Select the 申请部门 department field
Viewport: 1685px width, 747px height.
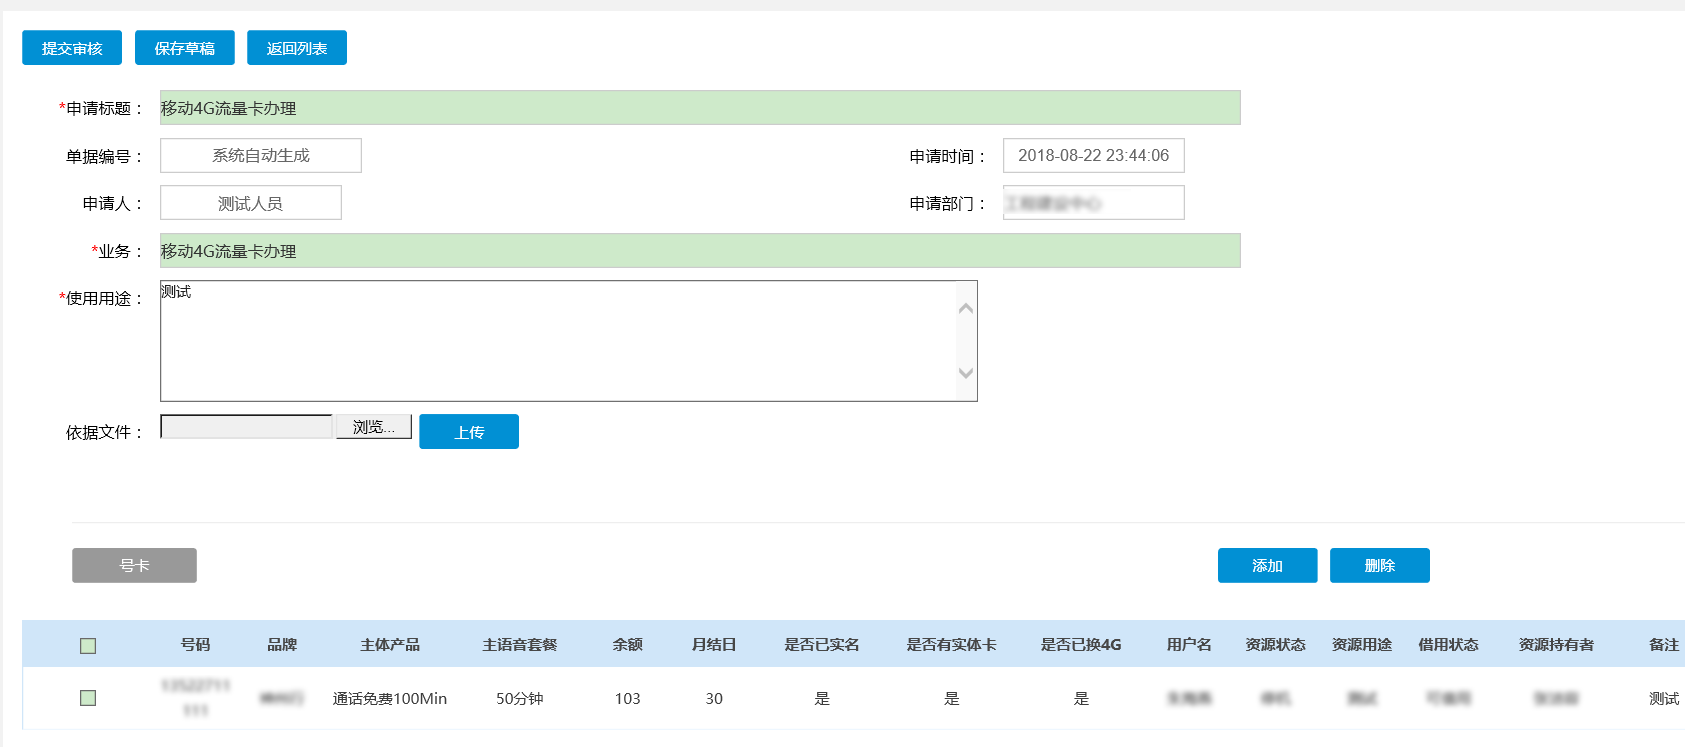1093,203
